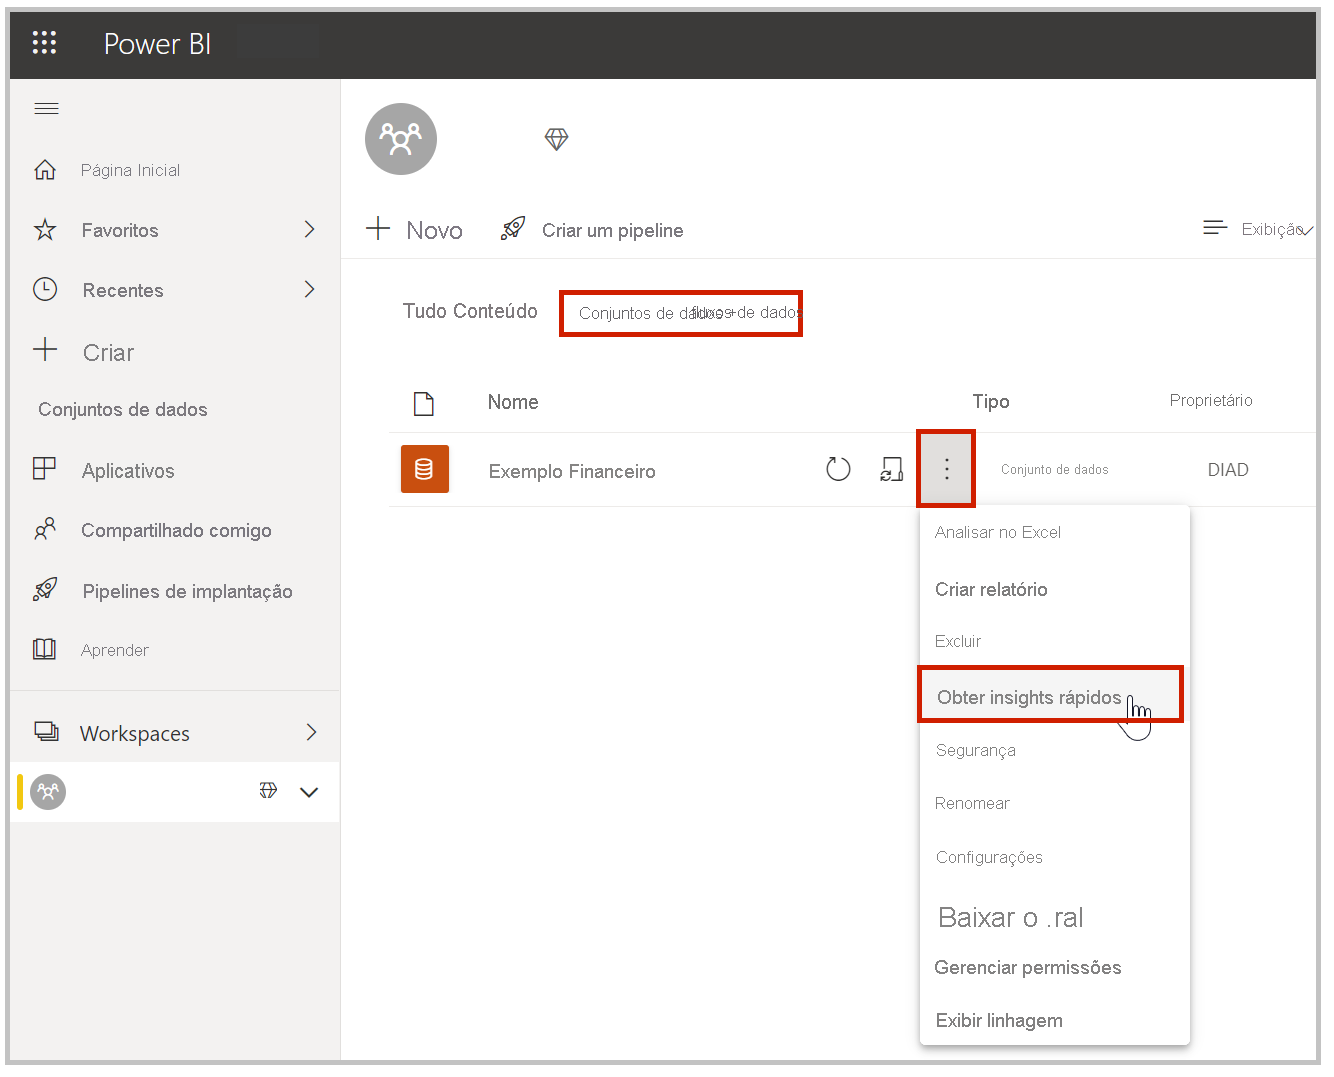
Task: Click the Exibição list view icon
Action: (x=1215, y=228)
